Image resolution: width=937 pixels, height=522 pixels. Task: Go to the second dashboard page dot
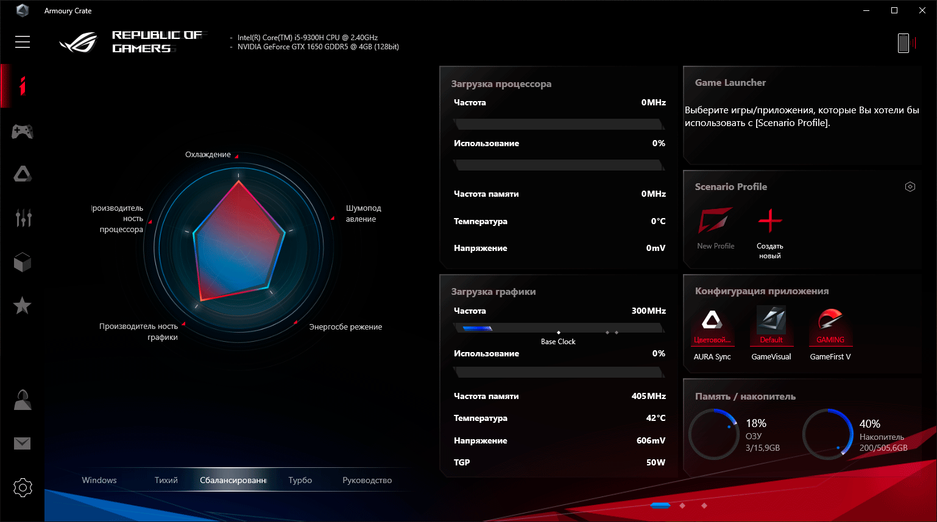pos(682,505)
